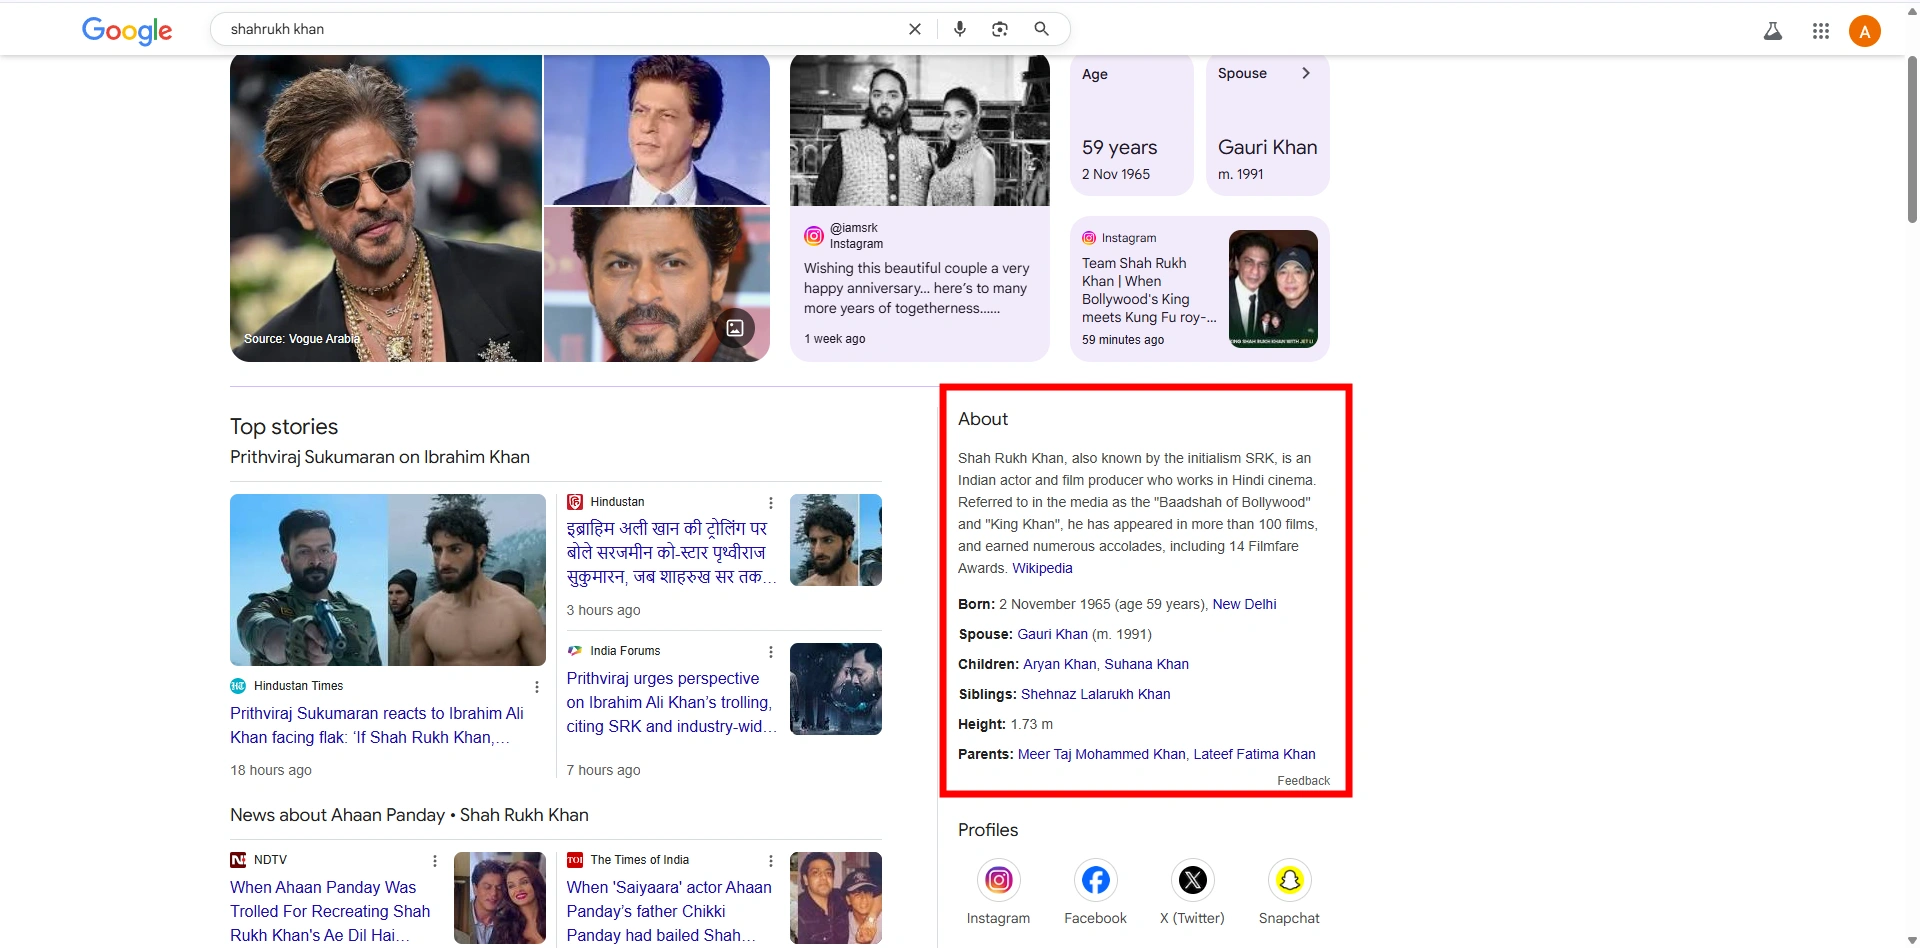
Task: Open Search Labs flask icon
Action: tap(1773, 31)
